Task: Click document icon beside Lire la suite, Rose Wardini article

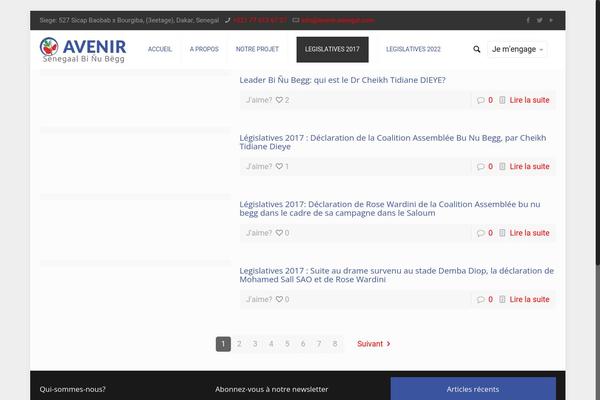Action: (502, 233)
